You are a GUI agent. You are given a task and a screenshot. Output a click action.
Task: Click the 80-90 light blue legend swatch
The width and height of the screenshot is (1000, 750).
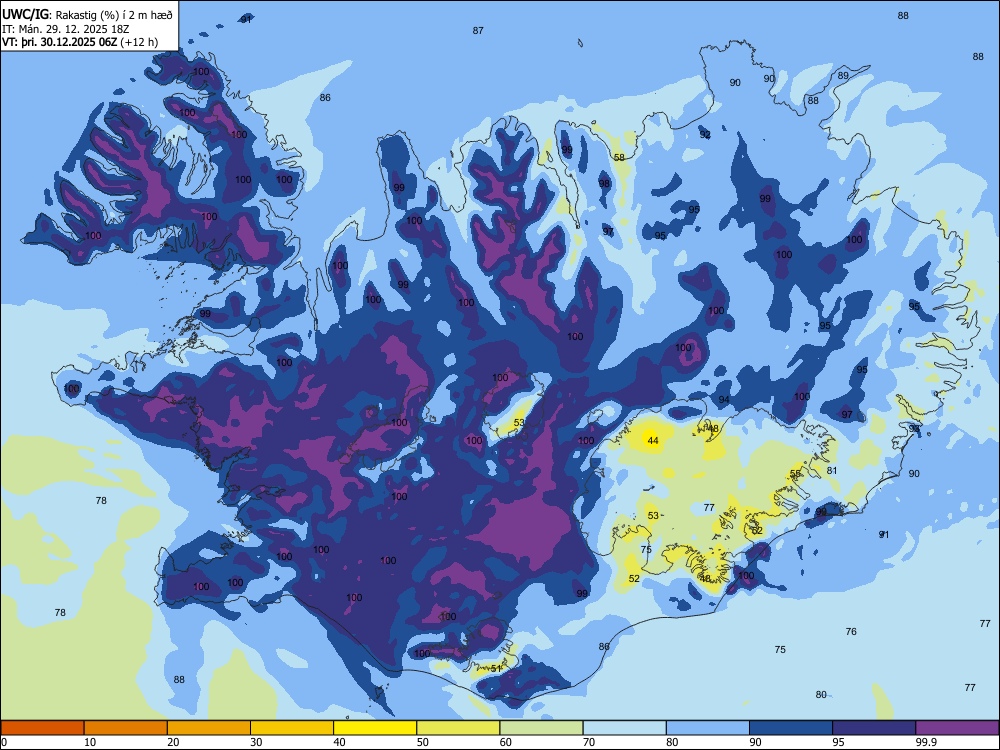click(x=708, y=728)
